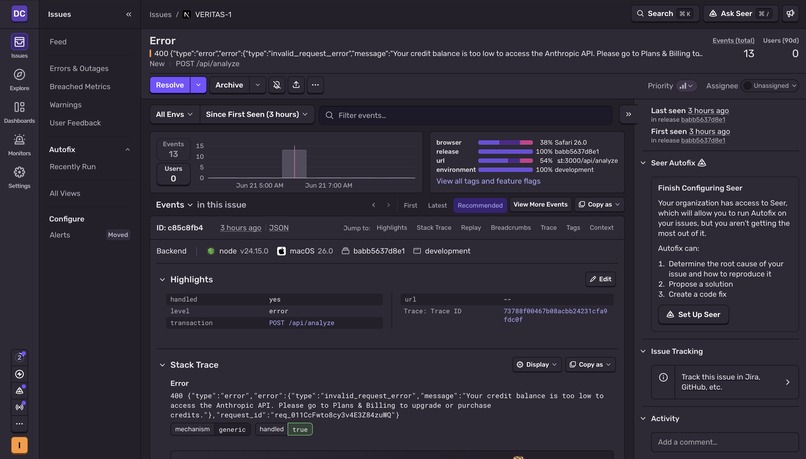Click the Seer Autofix triangle icon
Screen dimensions: 806x459
[702, 163]
